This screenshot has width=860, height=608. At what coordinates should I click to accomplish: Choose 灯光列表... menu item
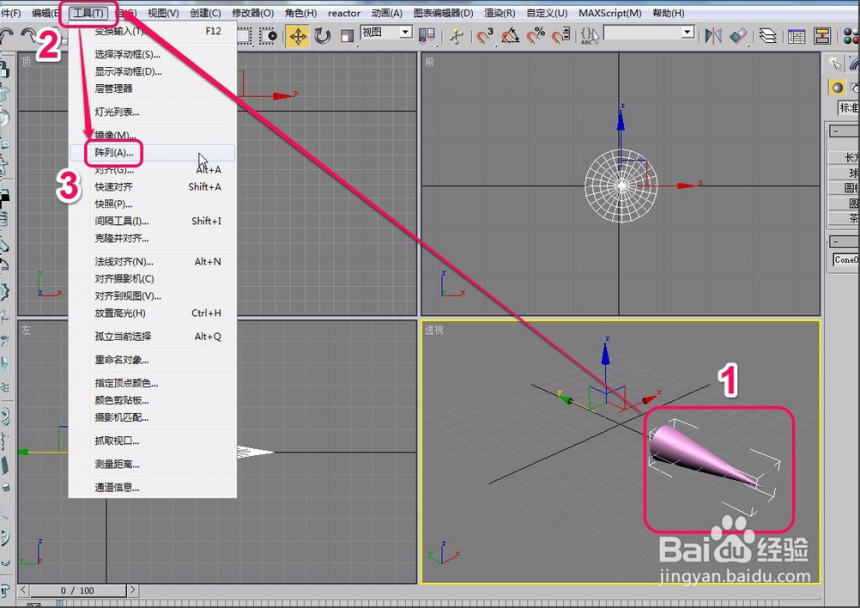tap(153, 112)
